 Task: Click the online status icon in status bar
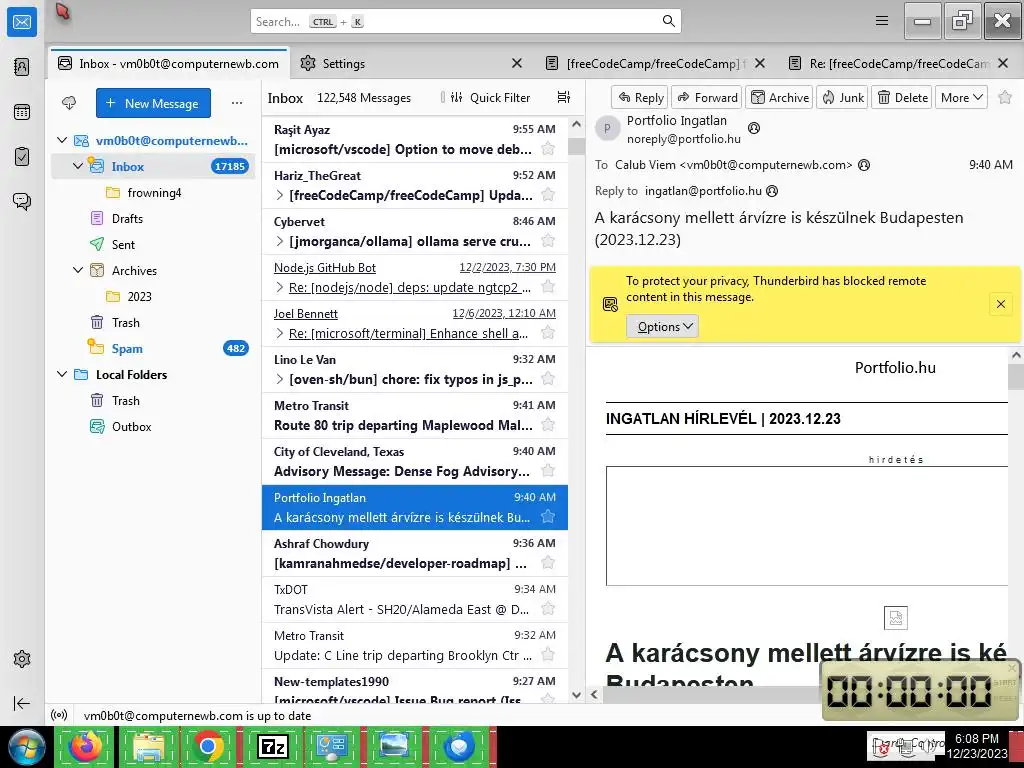[x=59, y=716]
